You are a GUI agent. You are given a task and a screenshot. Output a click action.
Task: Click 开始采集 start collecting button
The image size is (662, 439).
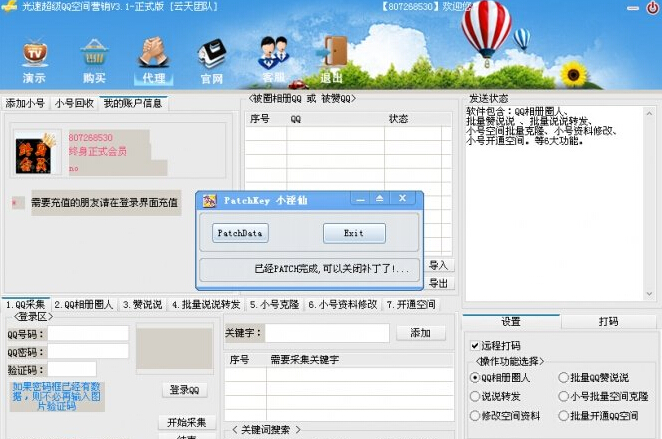tap(187, 422)
